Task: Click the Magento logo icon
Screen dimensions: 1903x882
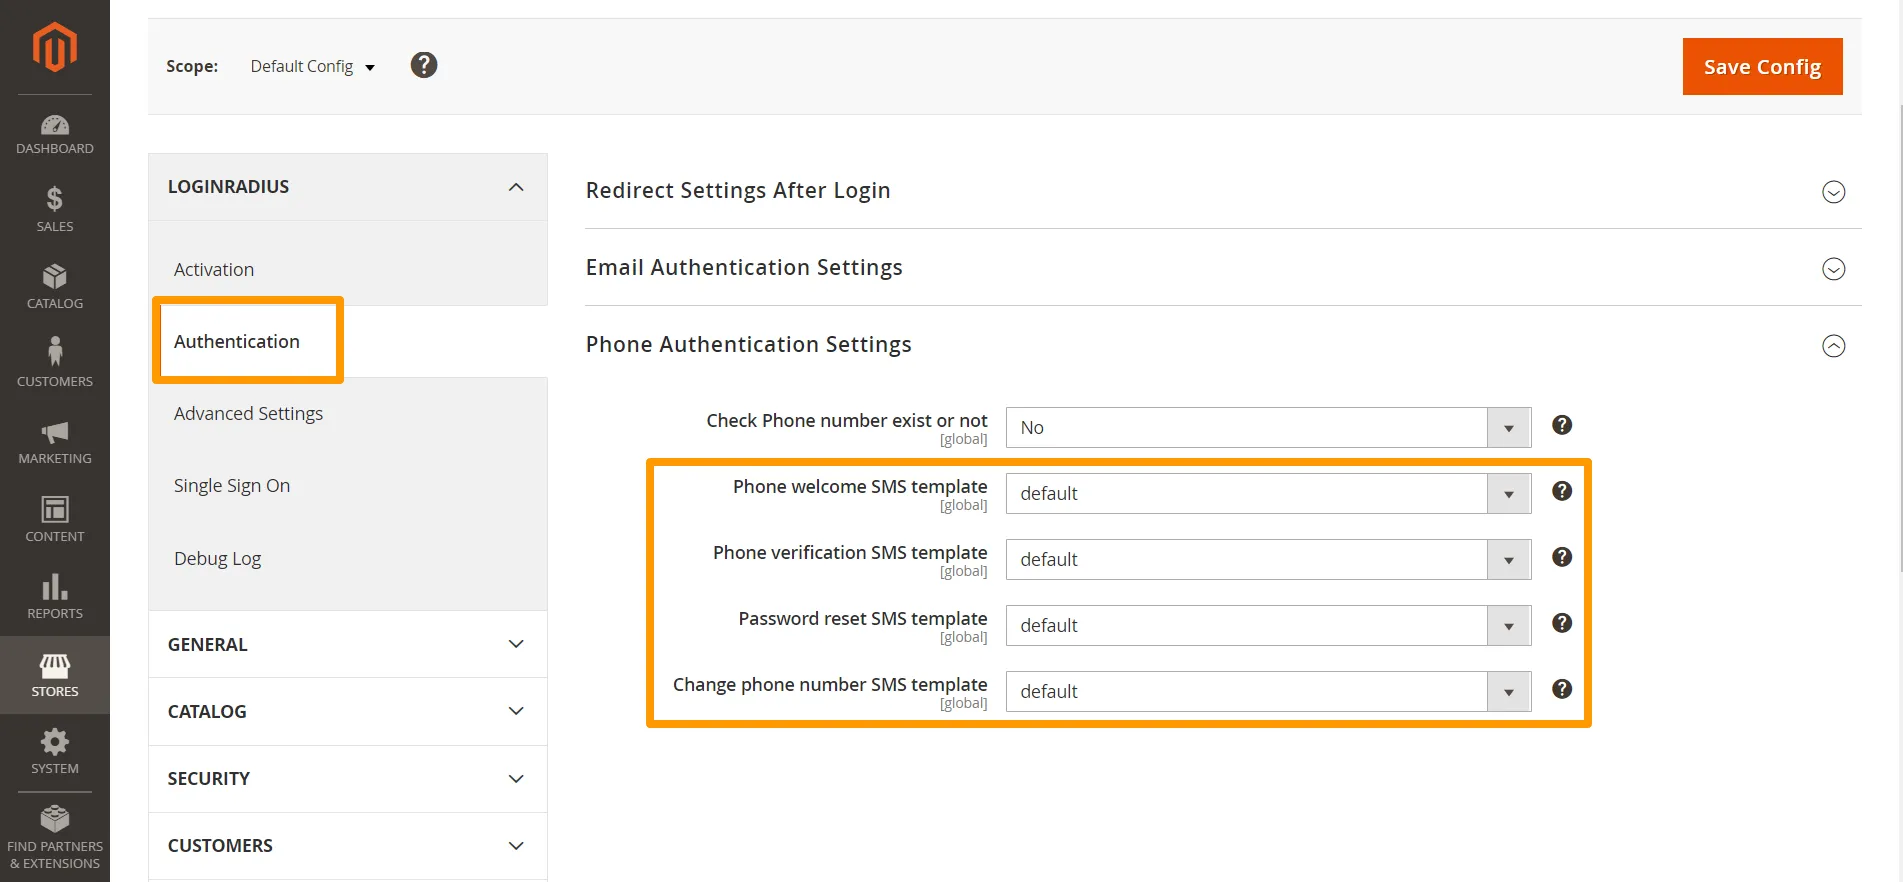Action: [x=54, y=47]
